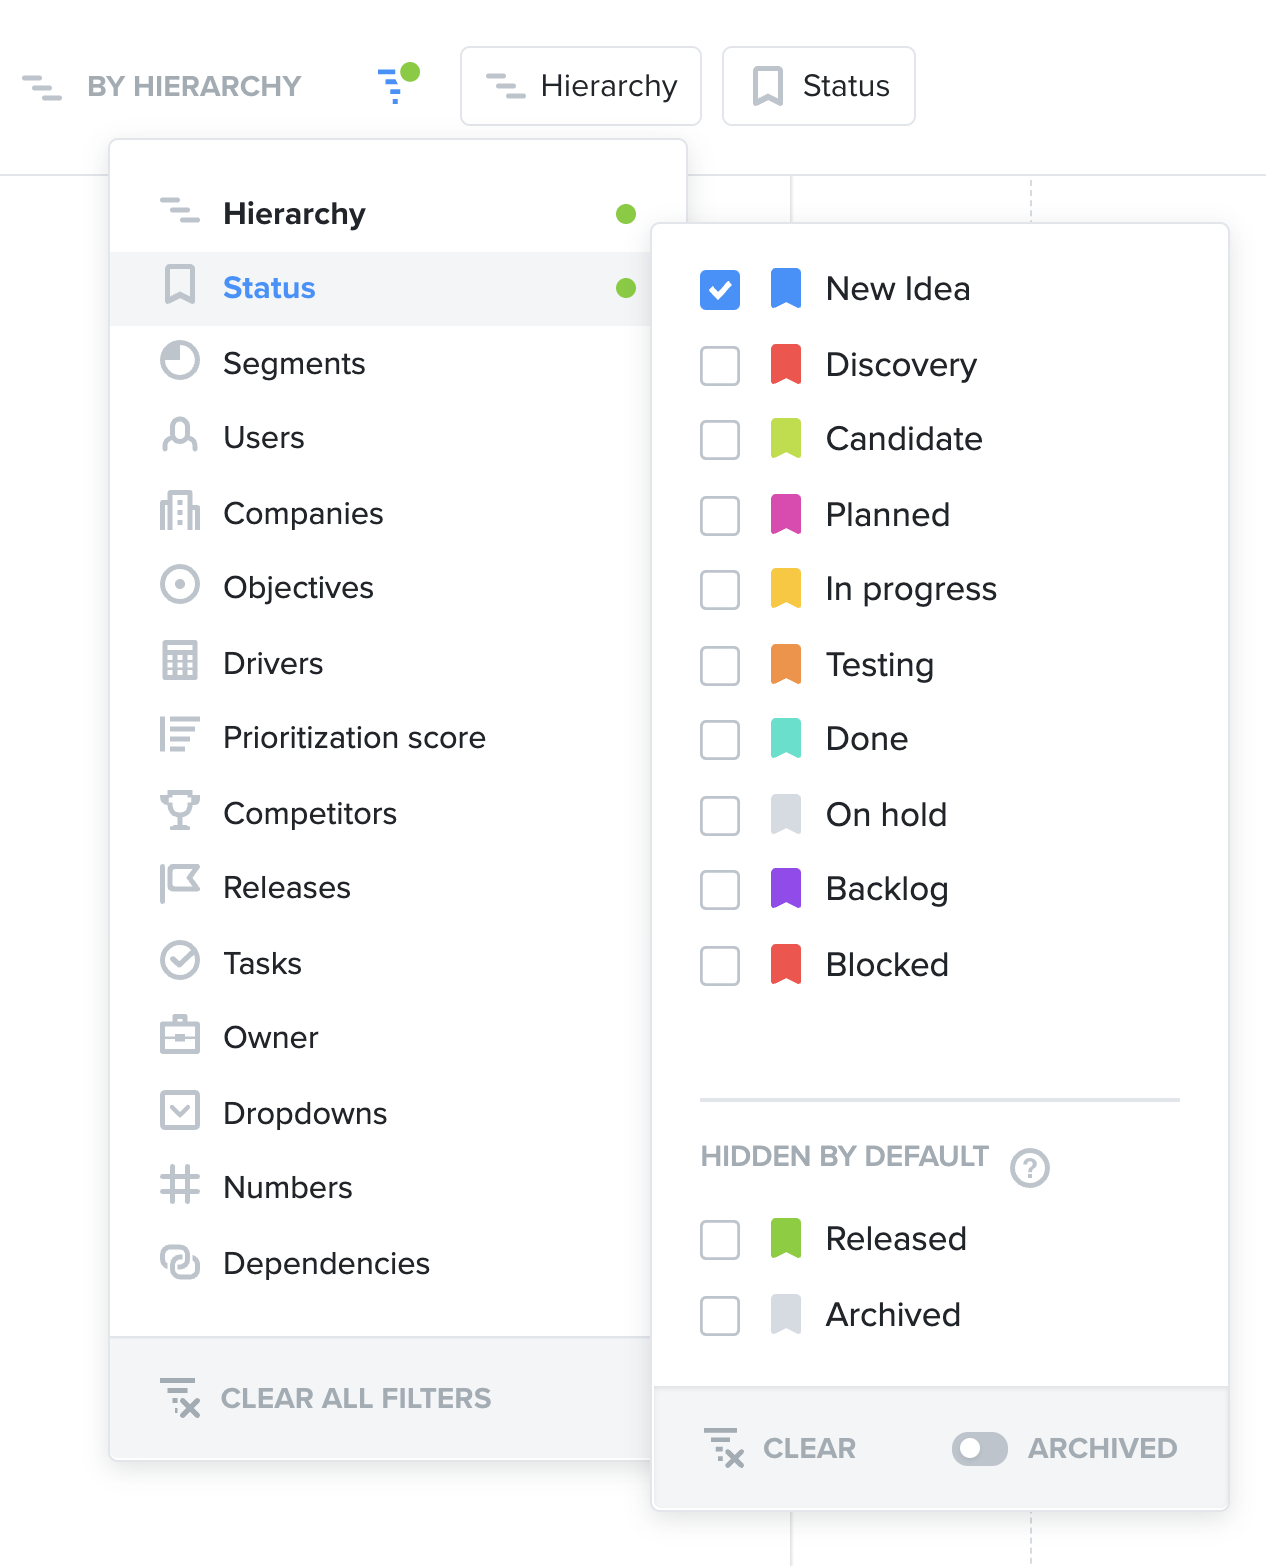Click the filter icon with green dot
The image size is (1266, 1566).
tap(396, 84)
